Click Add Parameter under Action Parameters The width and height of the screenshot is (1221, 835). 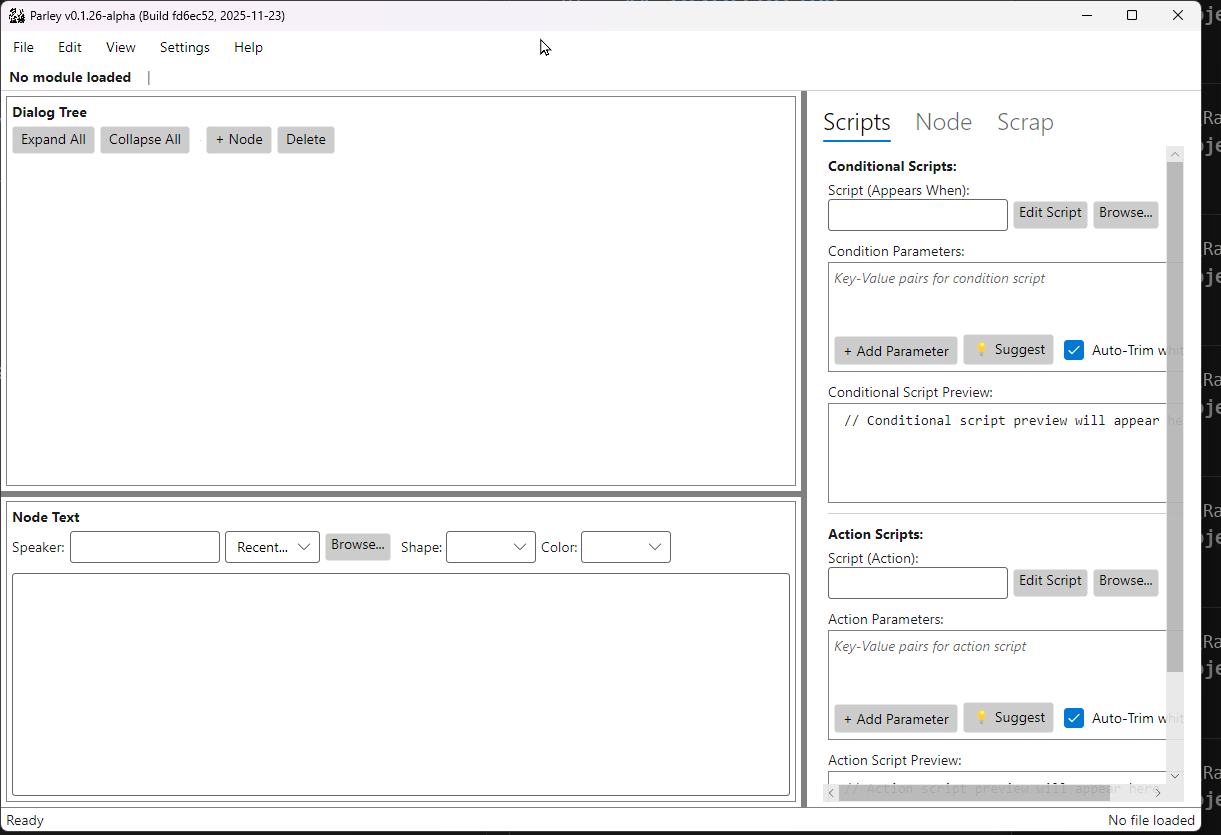[x=896, y=719]
